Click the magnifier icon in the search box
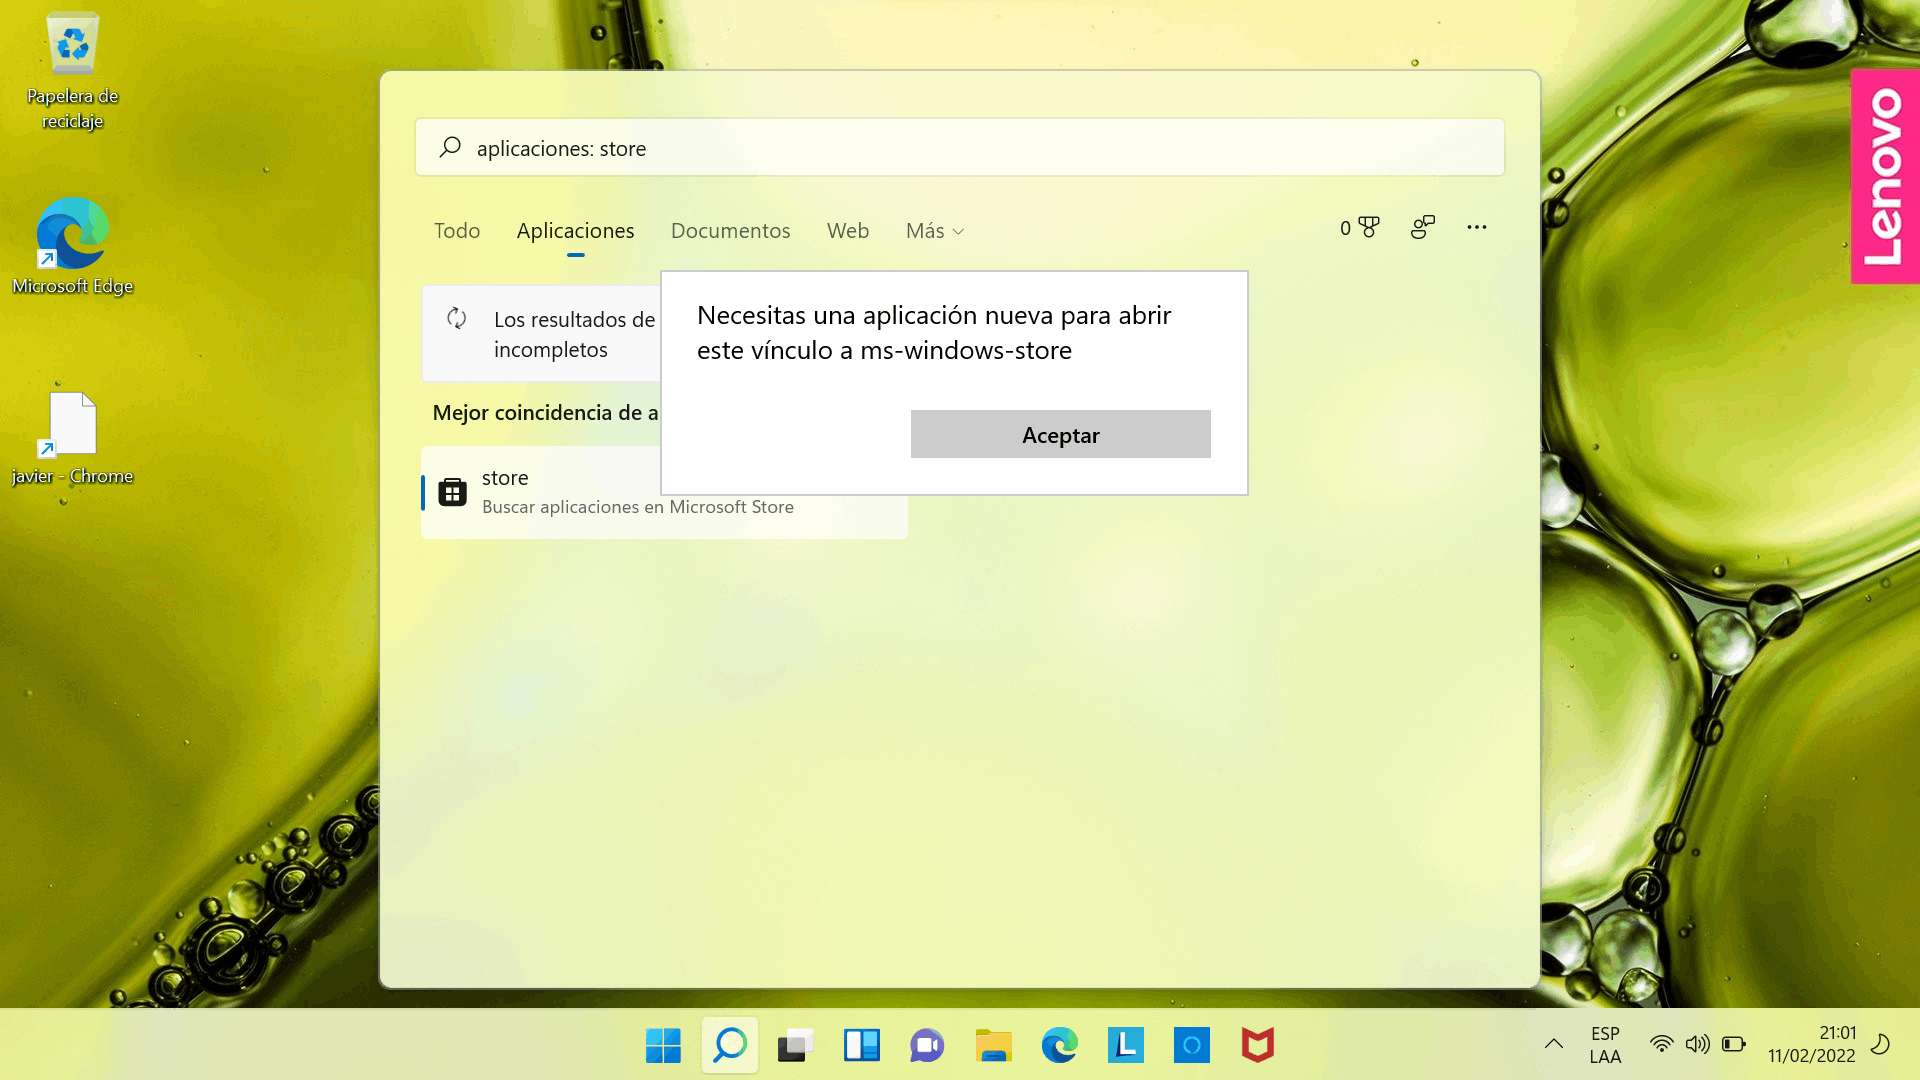Screen dimensions: 1920x1080 (450, 147)
